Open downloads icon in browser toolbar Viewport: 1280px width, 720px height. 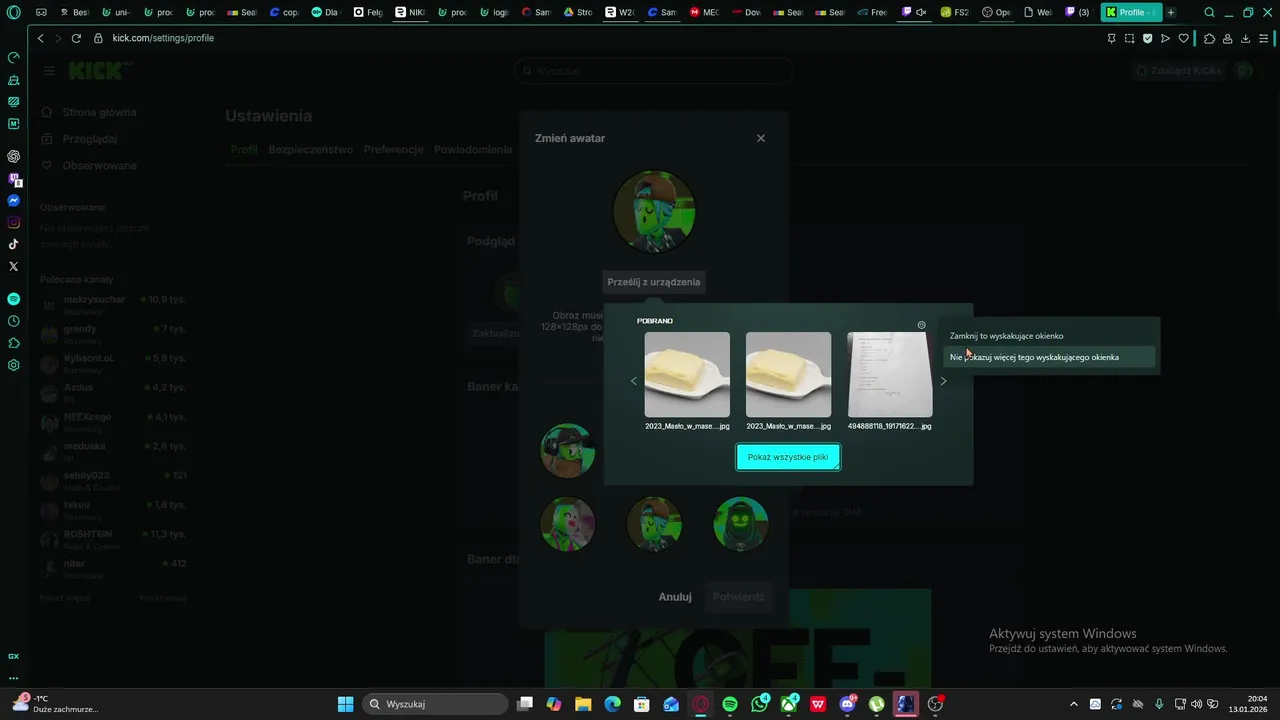(x=1245, y=38)
